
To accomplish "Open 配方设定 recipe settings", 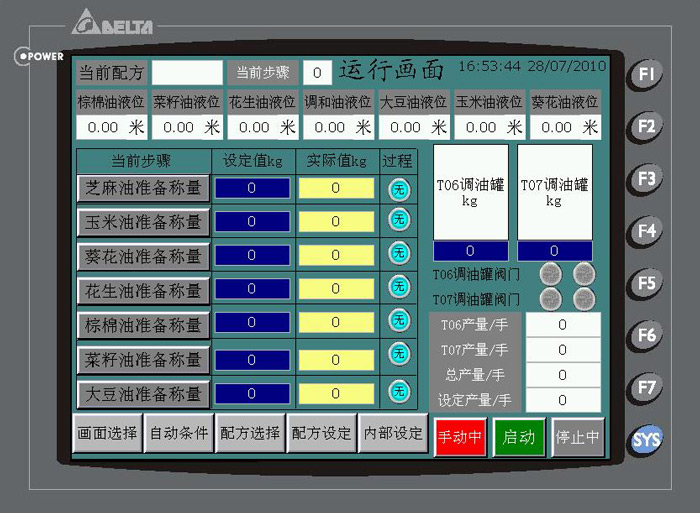I will [x=321, y=433].
